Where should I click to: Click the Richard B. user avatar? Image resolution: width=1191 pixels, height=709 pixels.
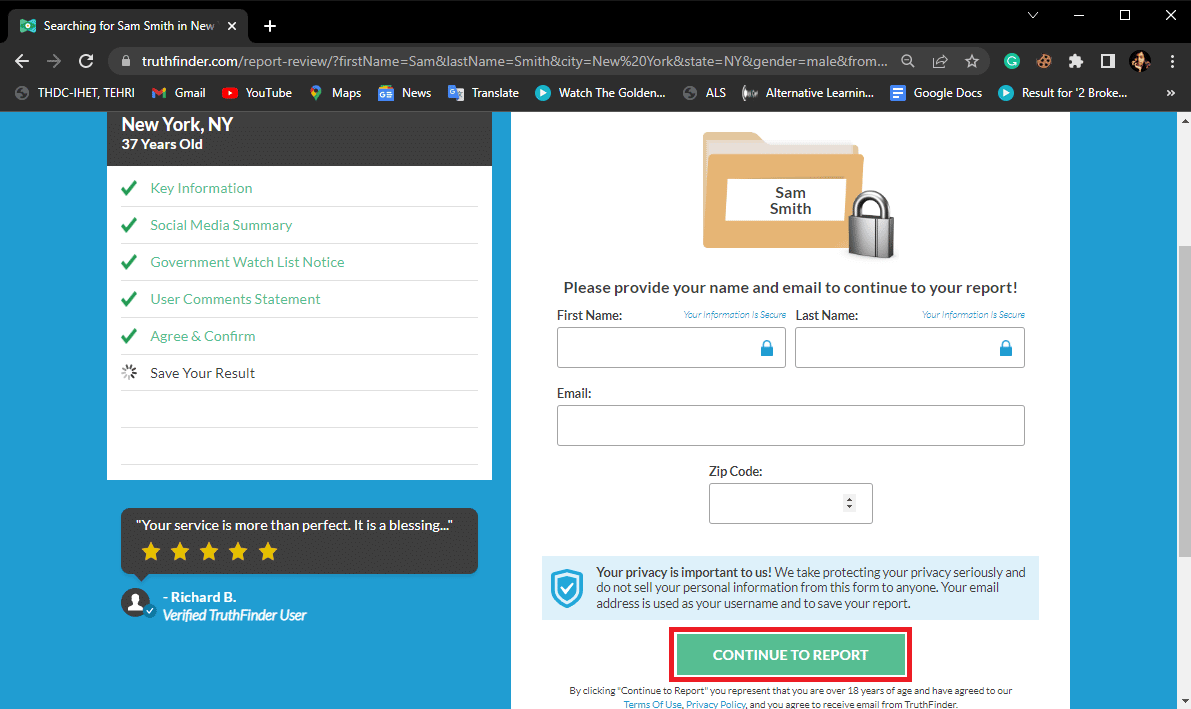click(x=136, y=603)
